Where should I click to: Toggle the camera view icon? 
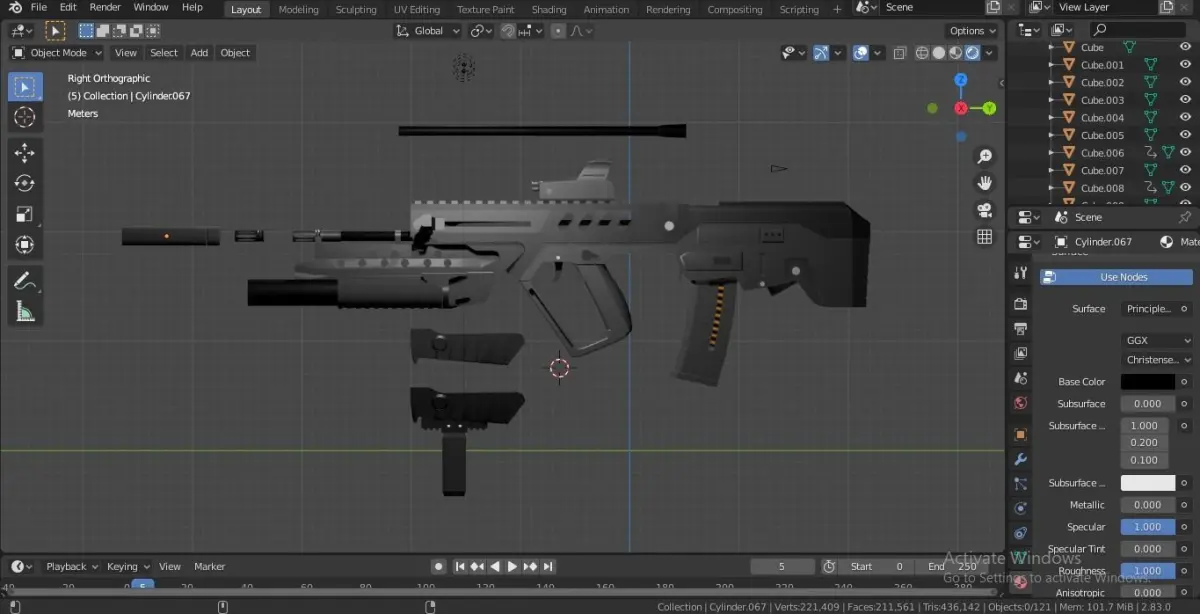985,210
